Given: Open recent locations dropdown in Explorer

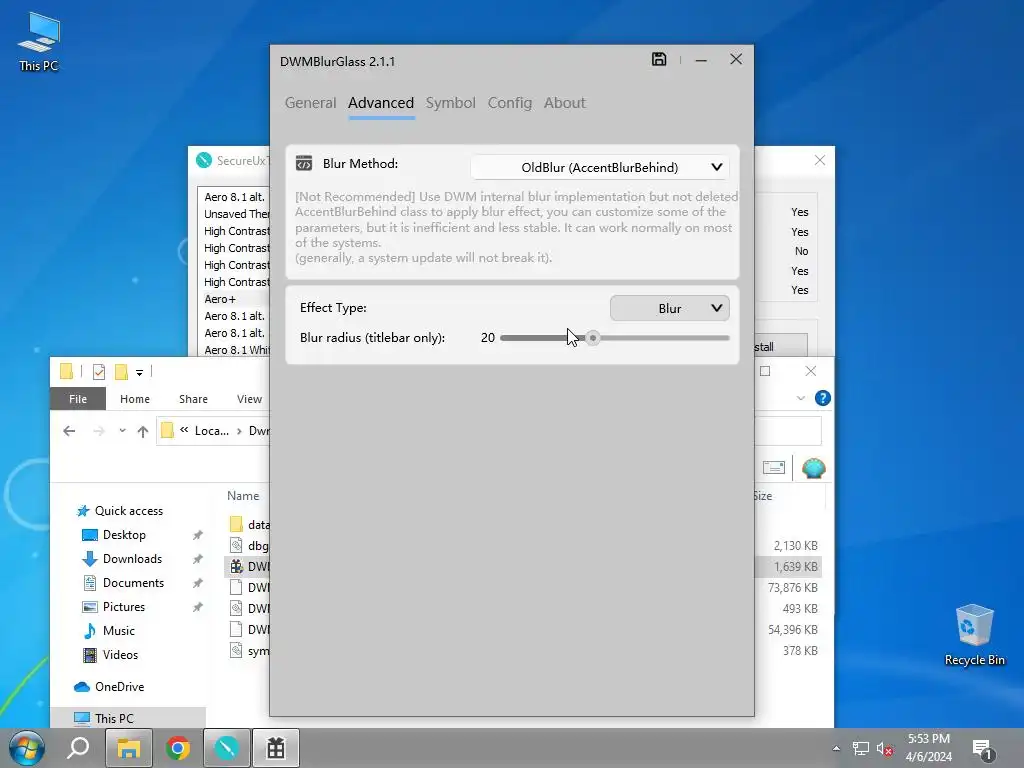Looking at the screenshot, I should tap(122, 431).
